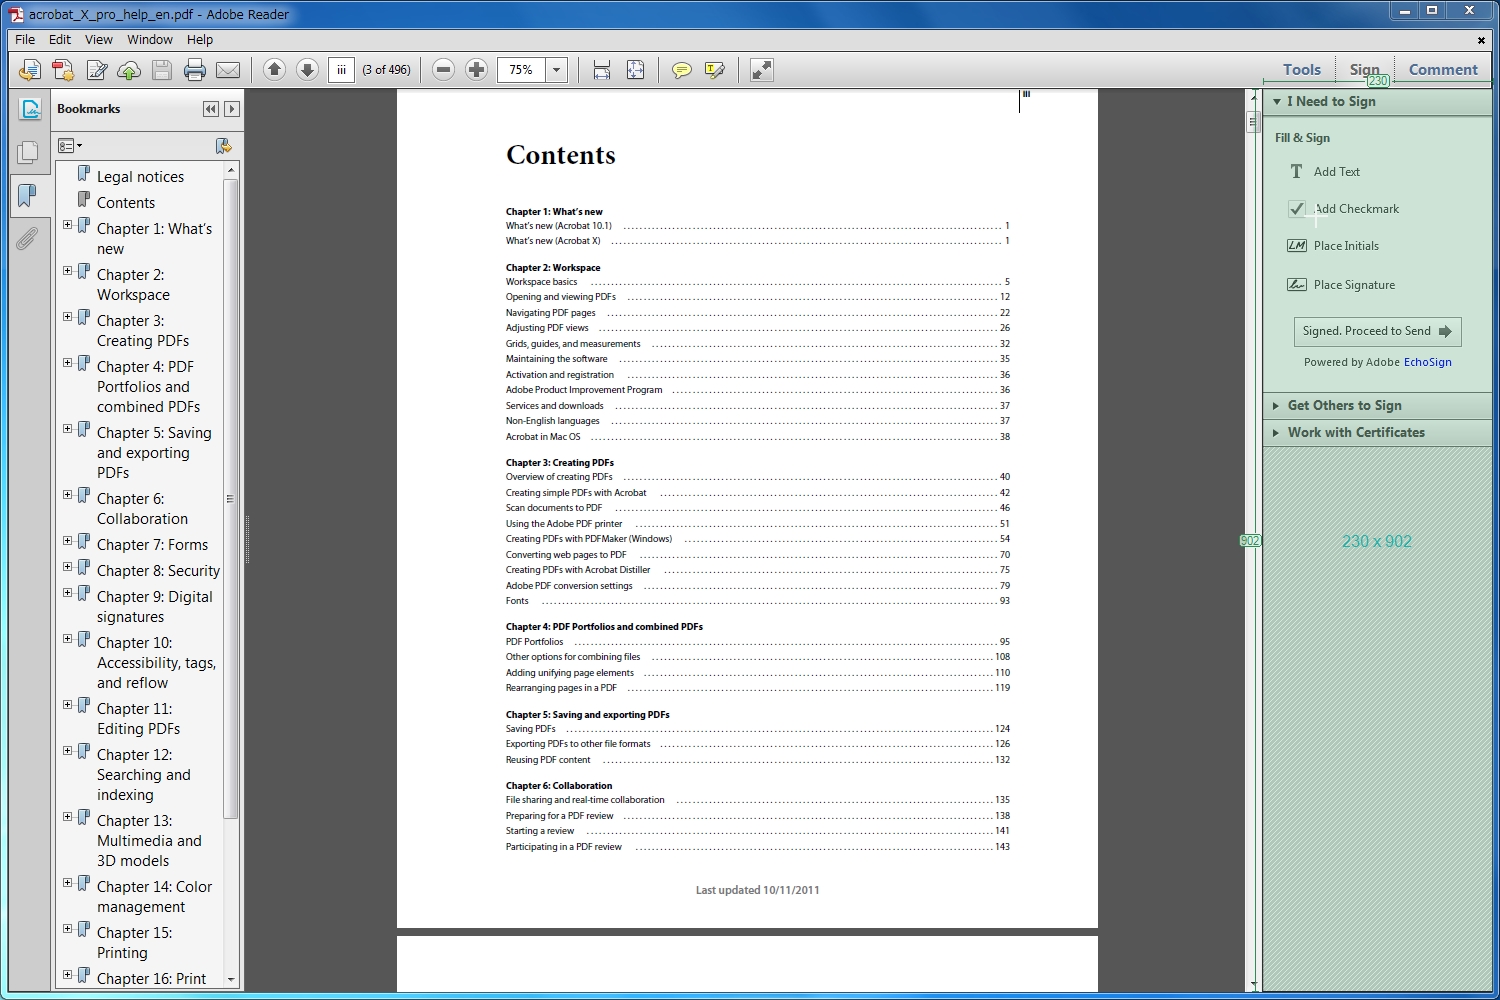Screen dimensions: 1500x1000
Task: Collapse the Bookmarks panel with double-arrow button
Action: 211,109
